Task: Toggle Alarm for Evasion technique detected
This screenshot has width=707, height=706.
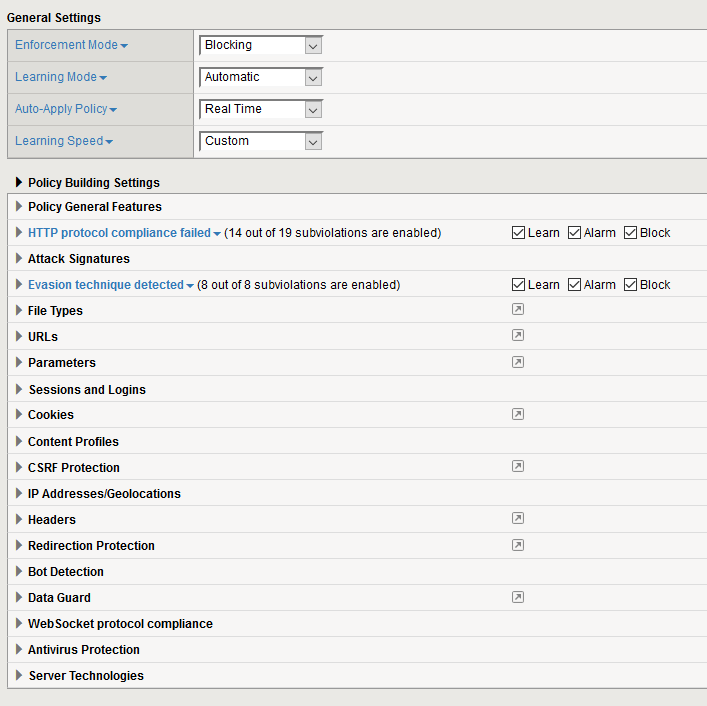Action: [574, 285]
